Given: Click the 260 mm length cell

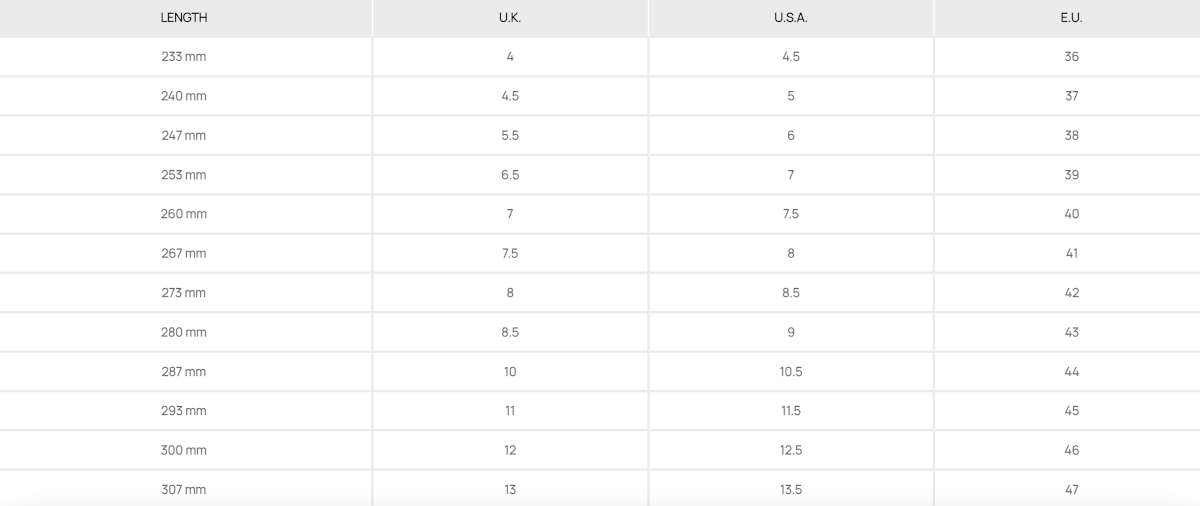Looking at the screenshot, I should point(184,214).
